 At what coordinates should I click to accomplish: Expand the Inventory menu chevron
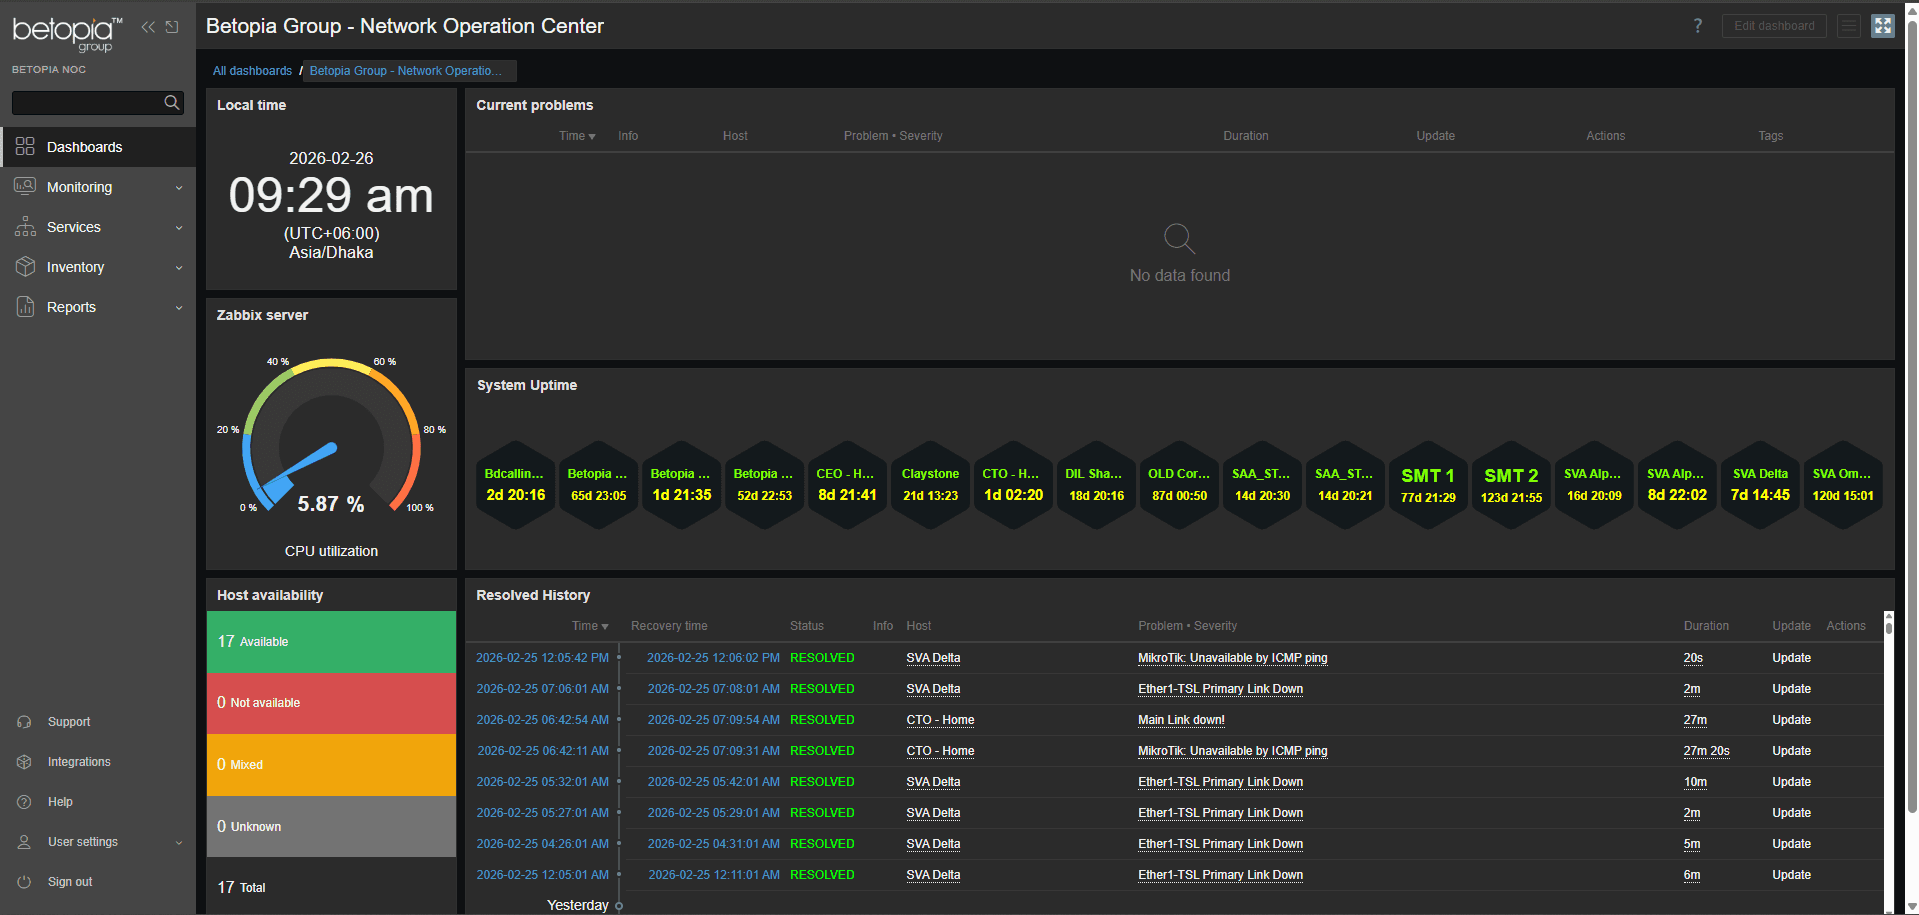pyautogui.click(x=179, y=268)
